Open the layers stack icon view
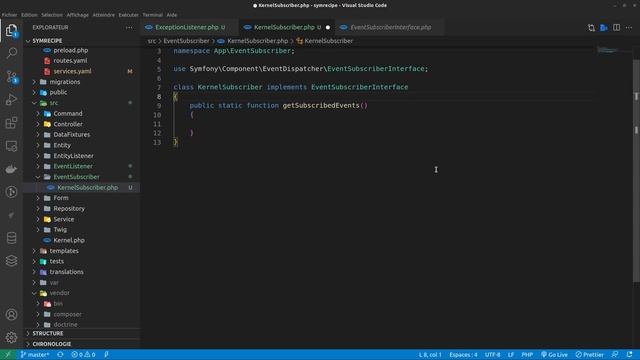The height and width of the screenshot is (360, 640). pyautogui.click(x=11, y=261)
